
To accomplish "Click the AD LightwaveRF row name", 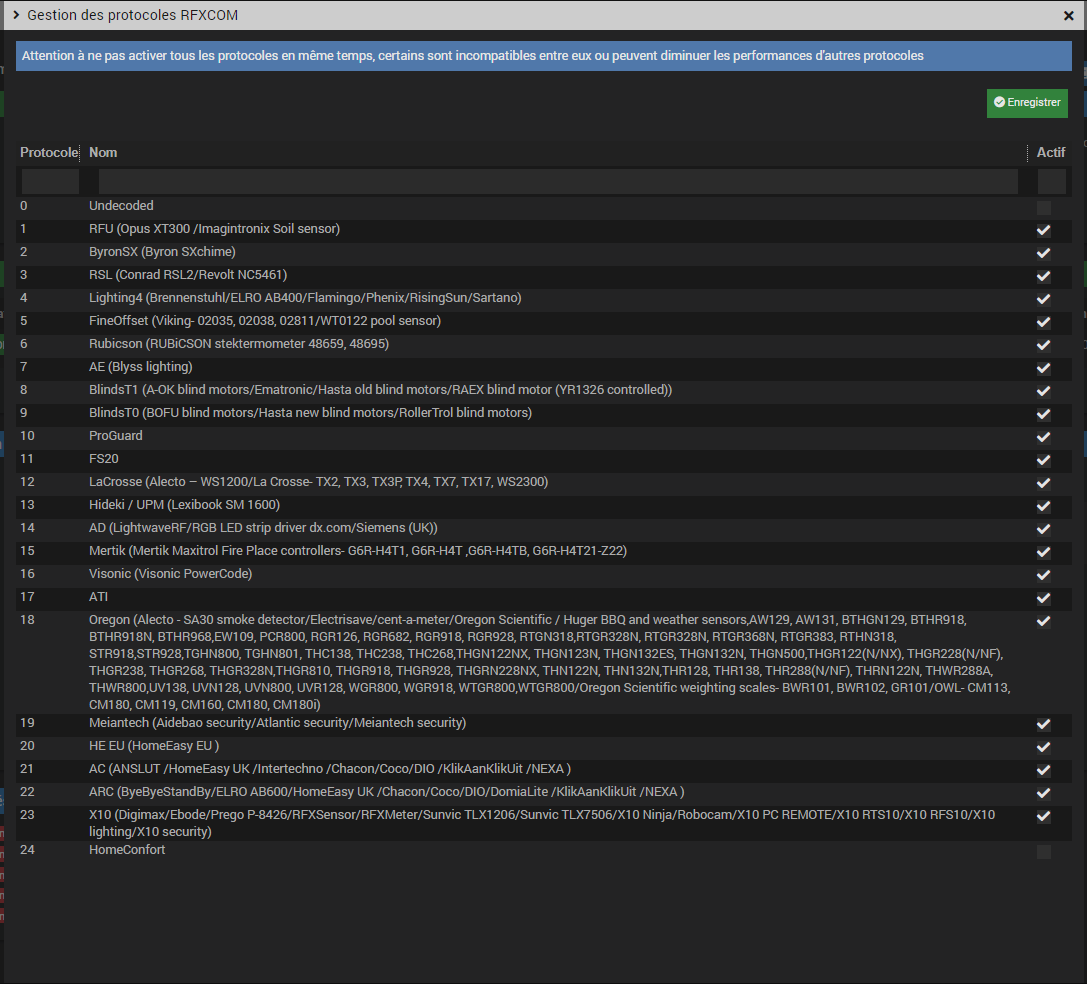I will click(263, 528).
